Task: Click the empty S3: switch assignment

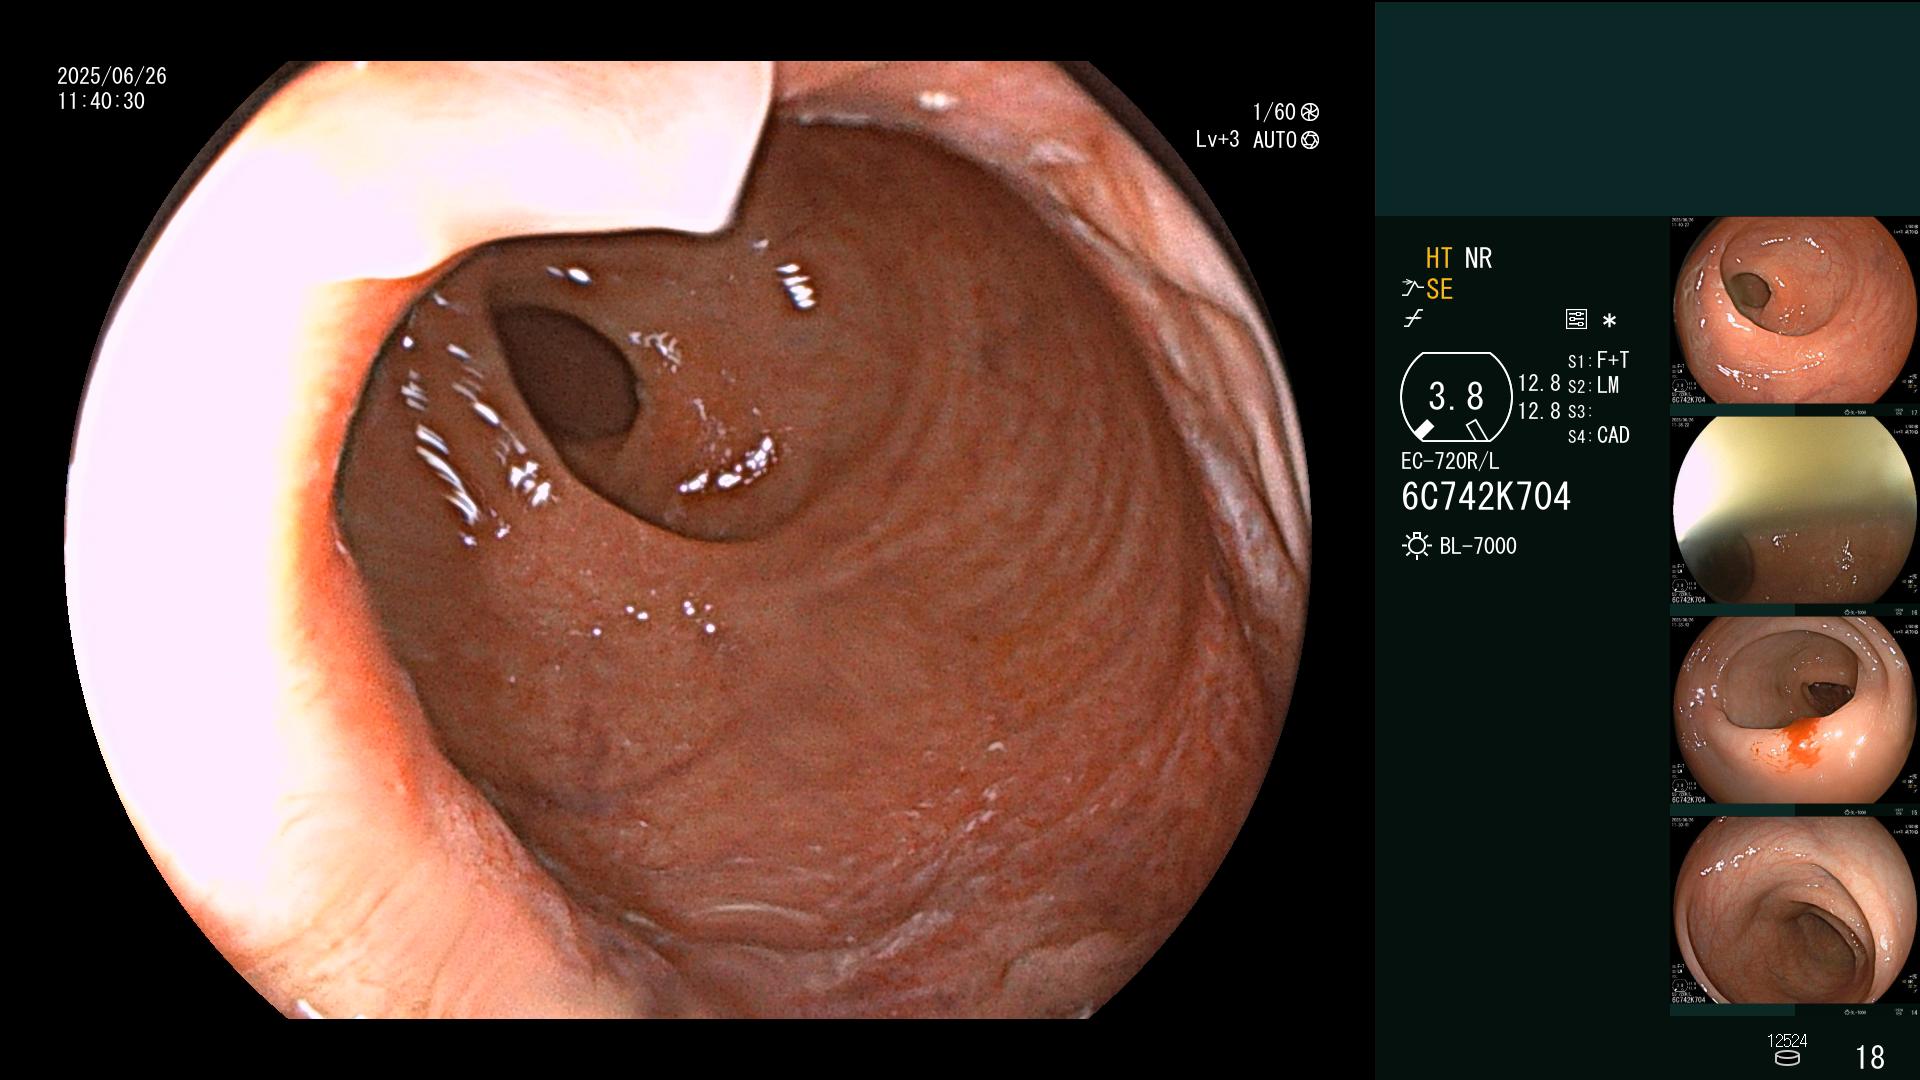Action: (1578, 412)
